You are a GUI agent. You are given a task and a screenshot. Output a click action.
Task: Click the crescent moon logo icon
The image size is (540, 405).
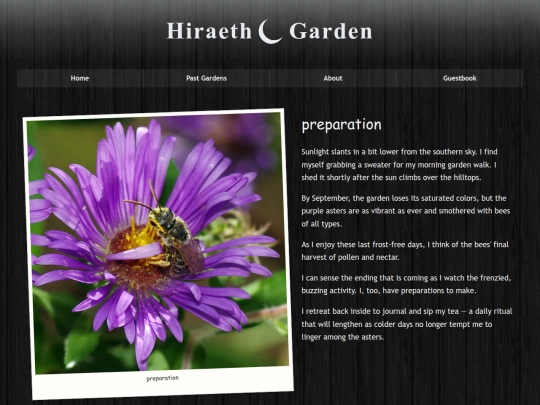(x=270, y=32)
